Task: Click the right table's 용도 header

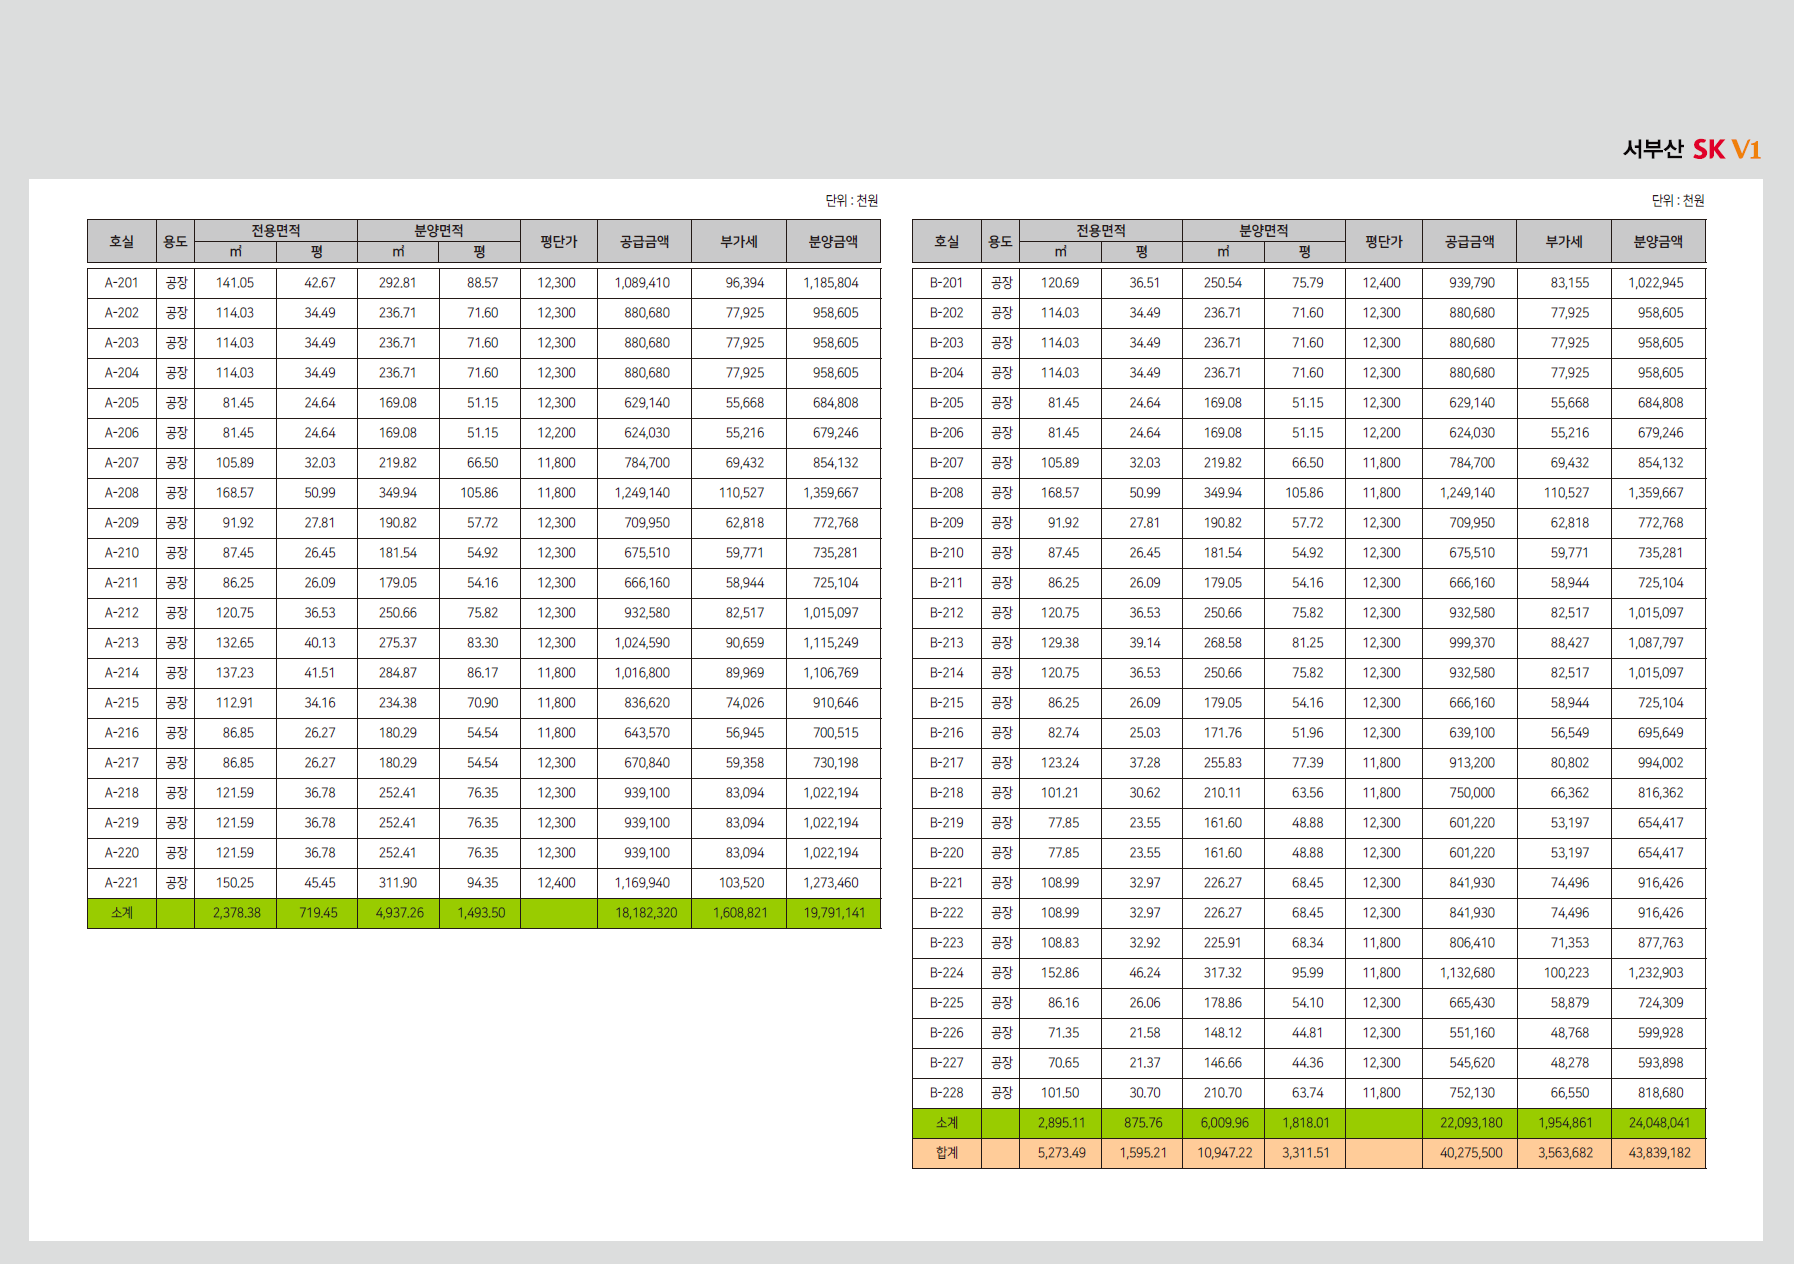Action: tap(1001, 242)
